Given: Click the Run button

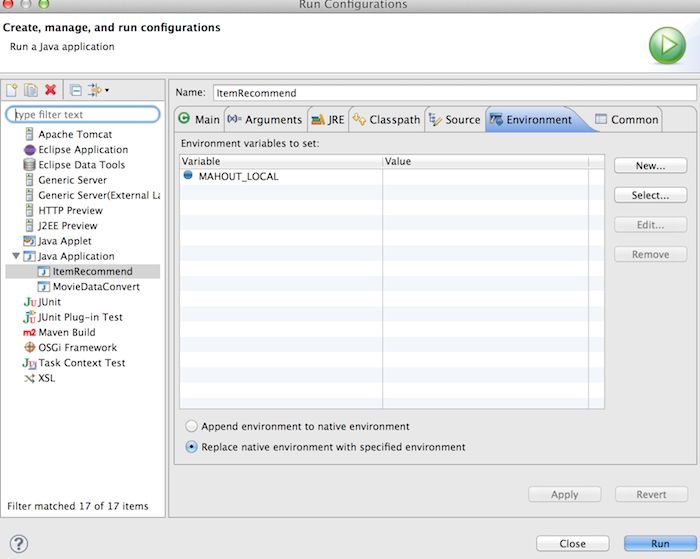Looking at the screenshot, I should [660, 543].
